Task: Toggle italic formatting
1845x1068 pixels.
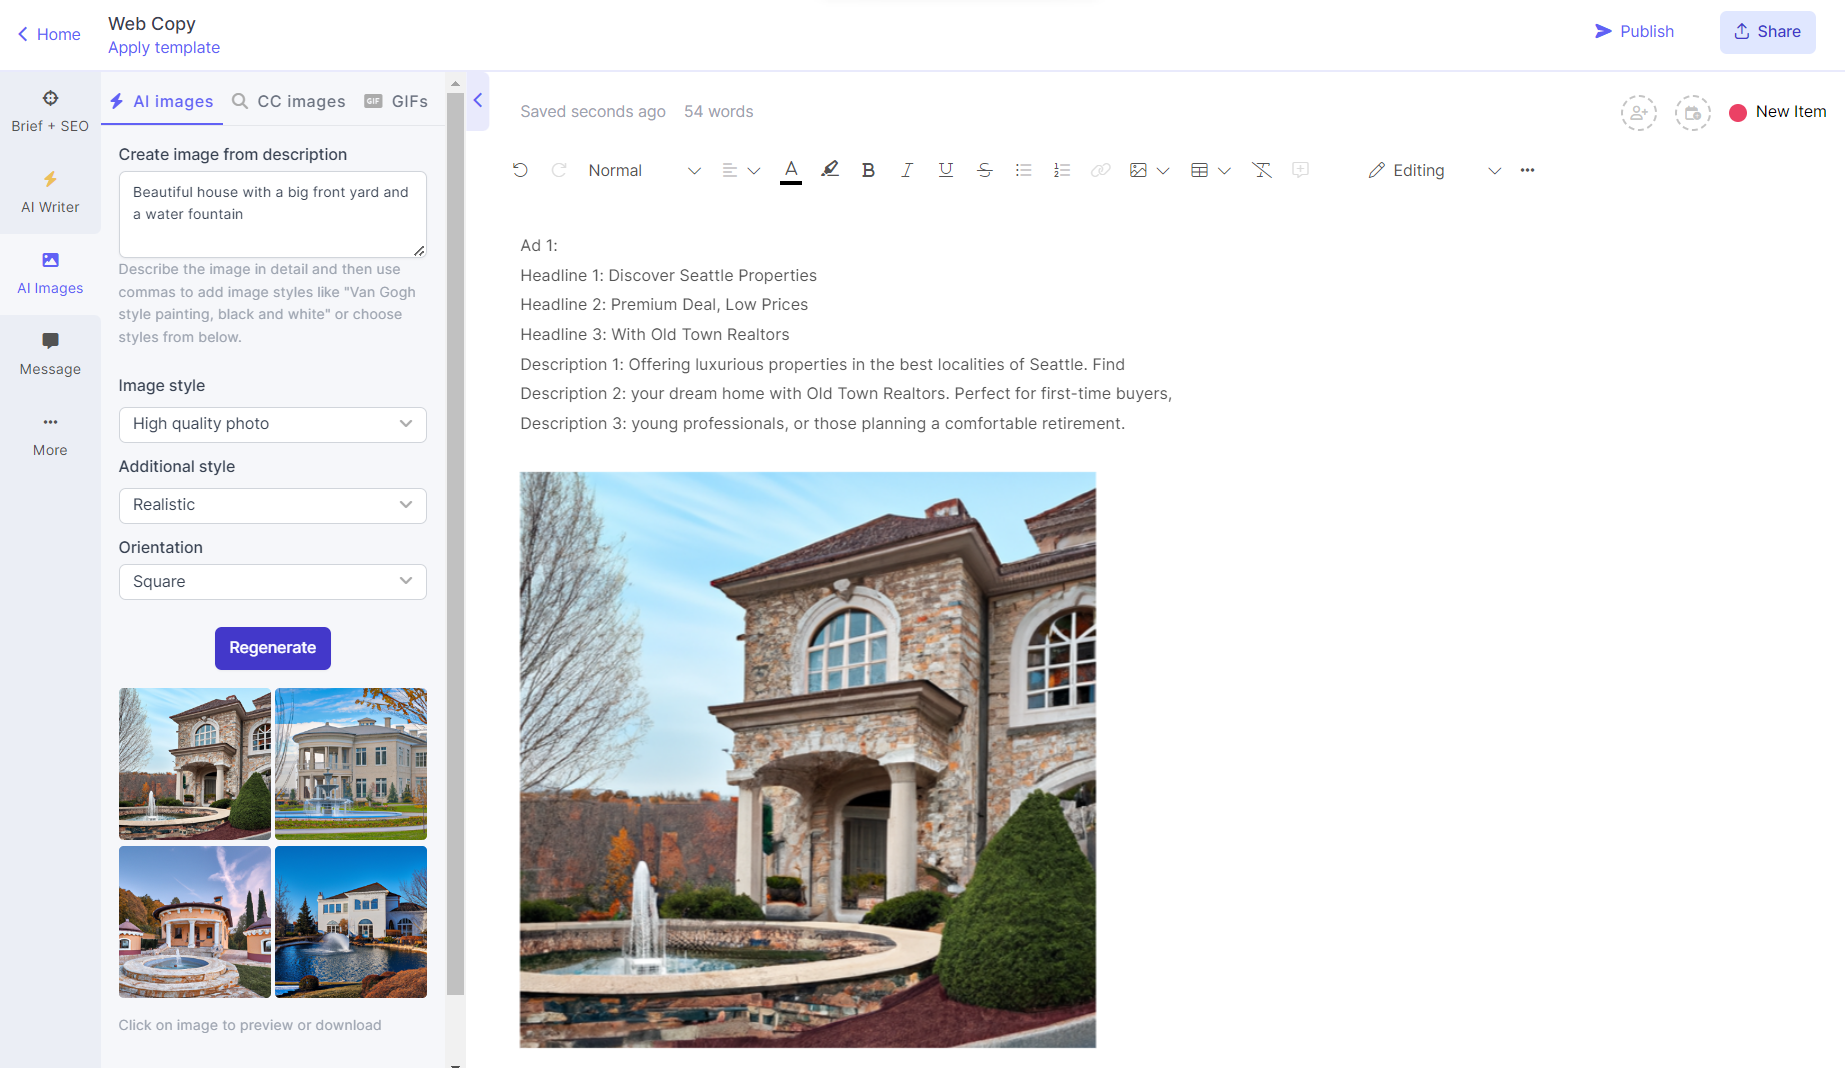Action: 907,170
